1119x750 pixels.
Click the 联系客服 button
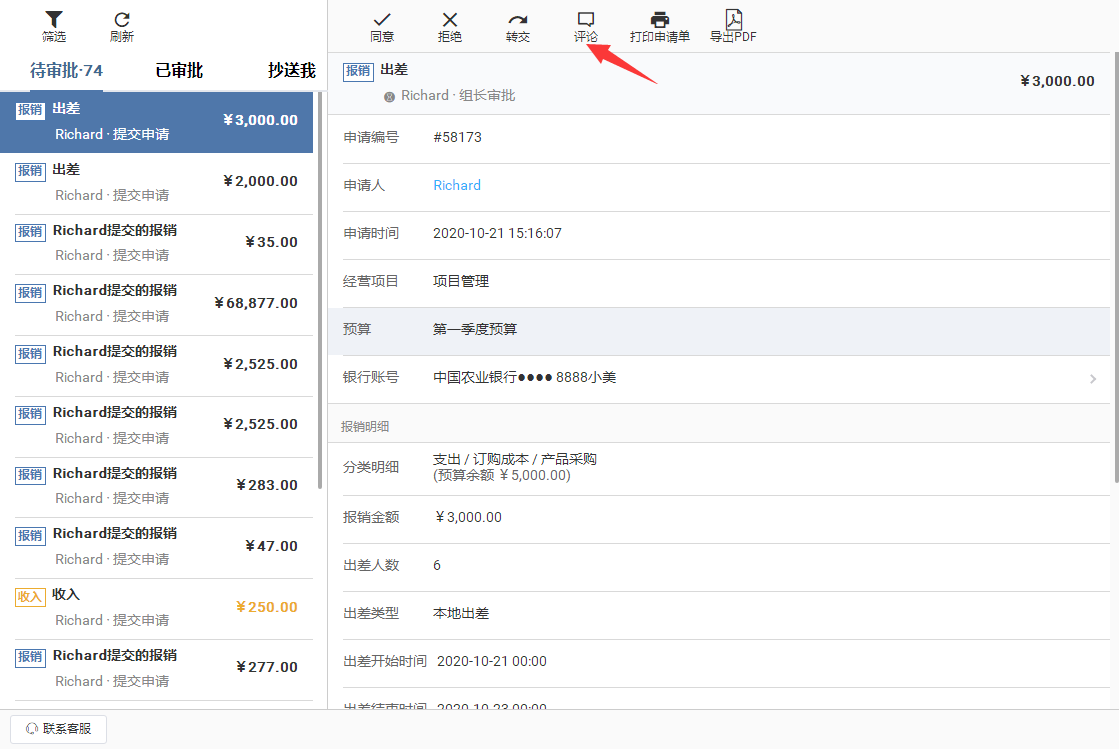pyautogui.click(x=58, y=729)
